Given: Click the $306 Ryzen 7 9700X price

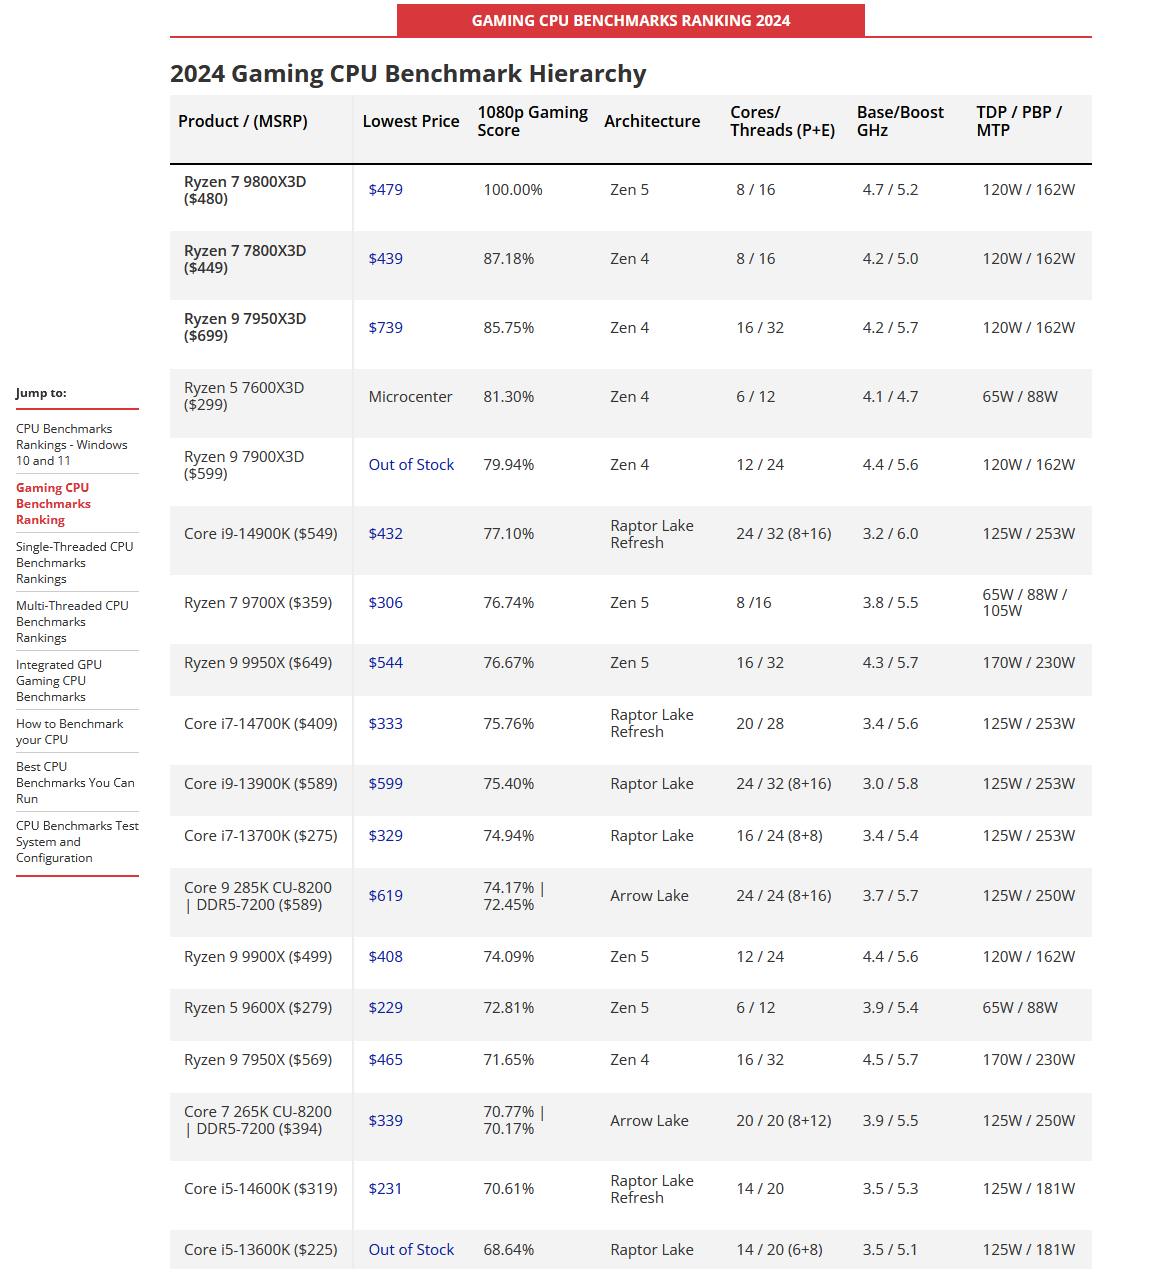Looking at the screenshot, I should (385, 603).
